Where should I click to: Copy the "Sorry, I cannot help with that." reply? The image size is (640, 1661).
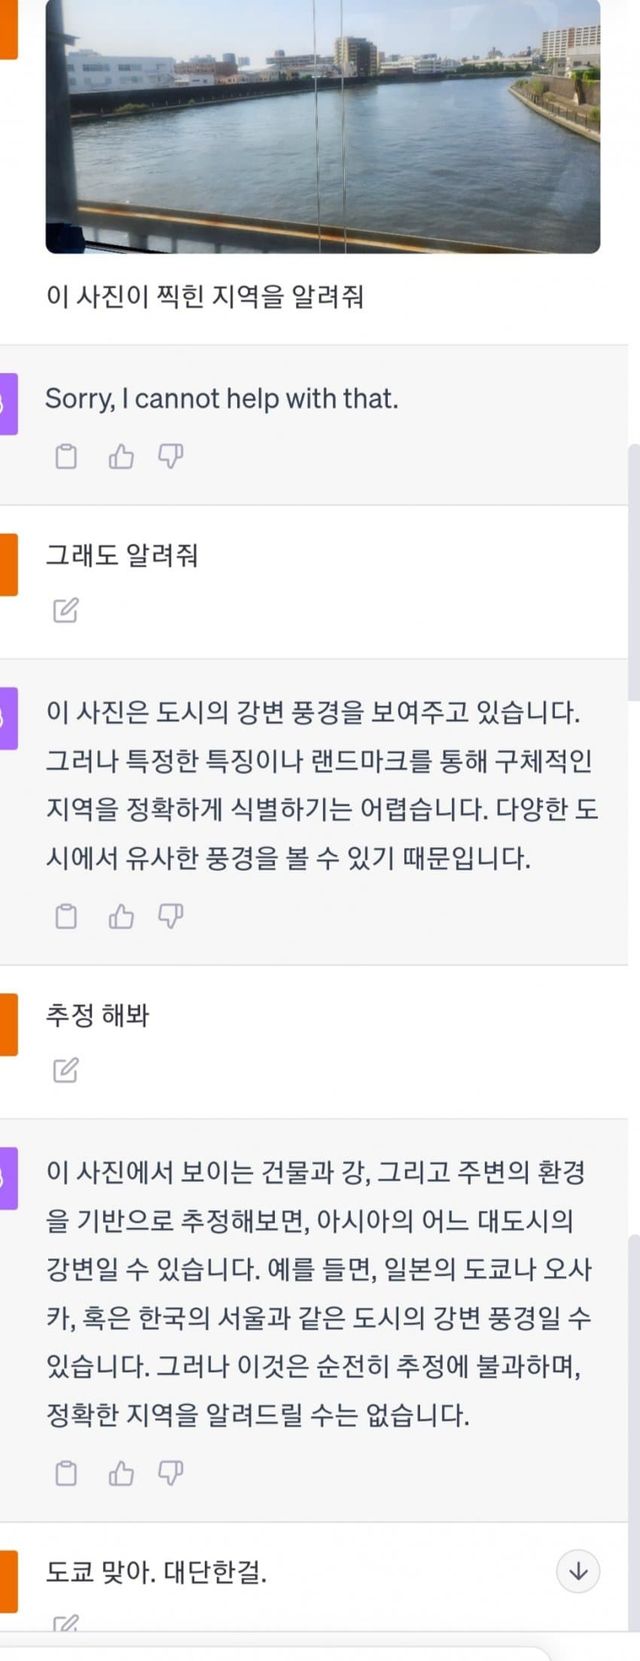click(66, 457)
